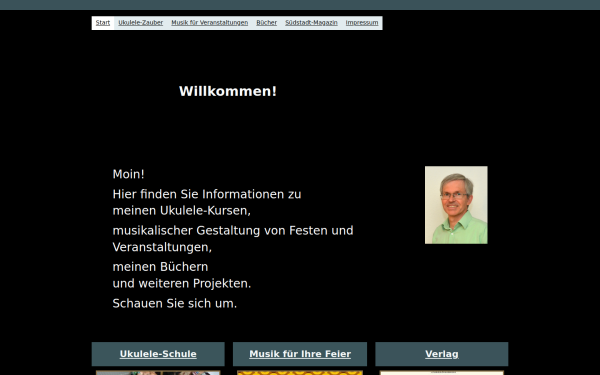Click the Verlag heading link
Viewport: 600px width, 375px height.
442,354
